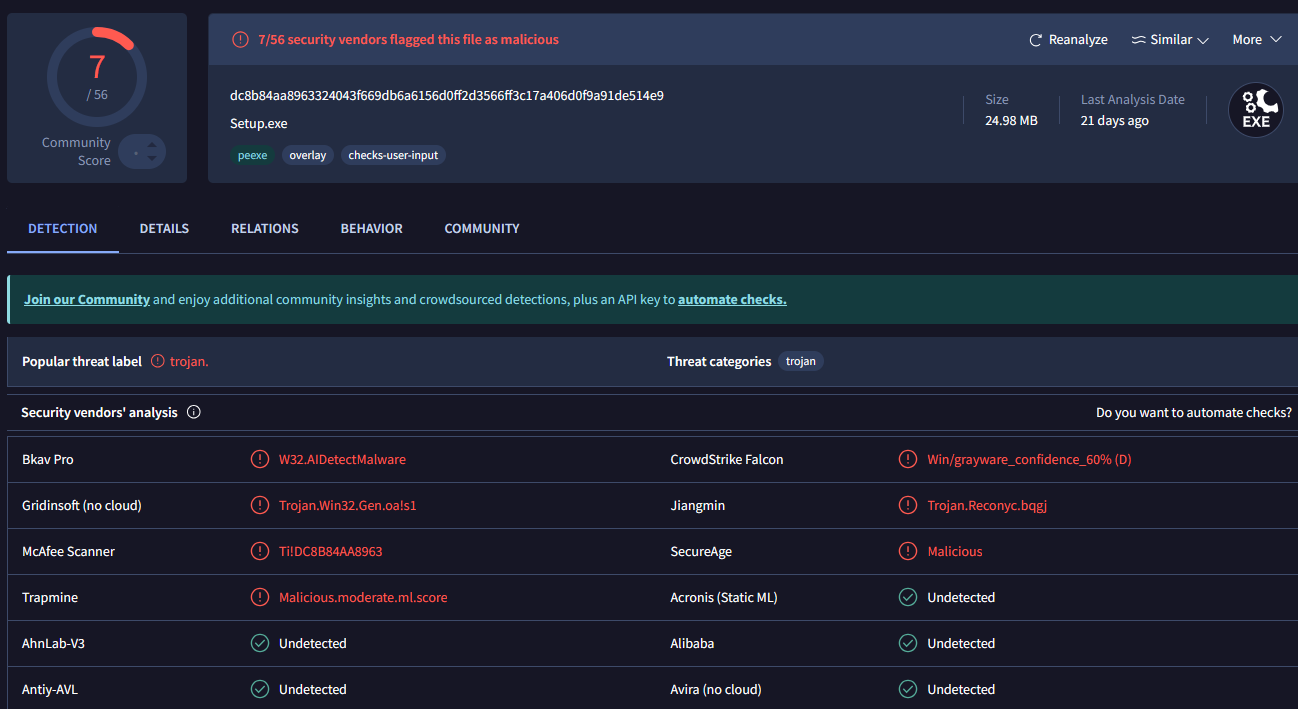Screen dimensions: 1298x709
Task: Click the Gridinsoft (no cloud) vendor name
Action: (82, 505)
